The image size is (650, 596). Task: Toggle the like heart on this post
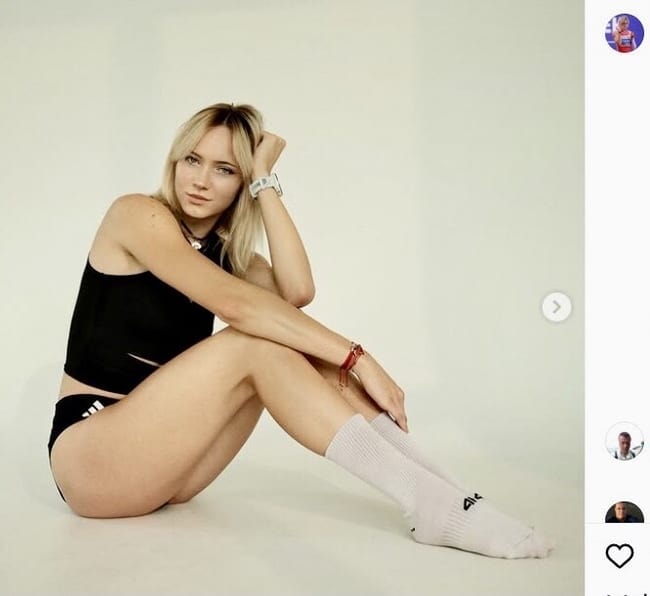coord(620,555)
